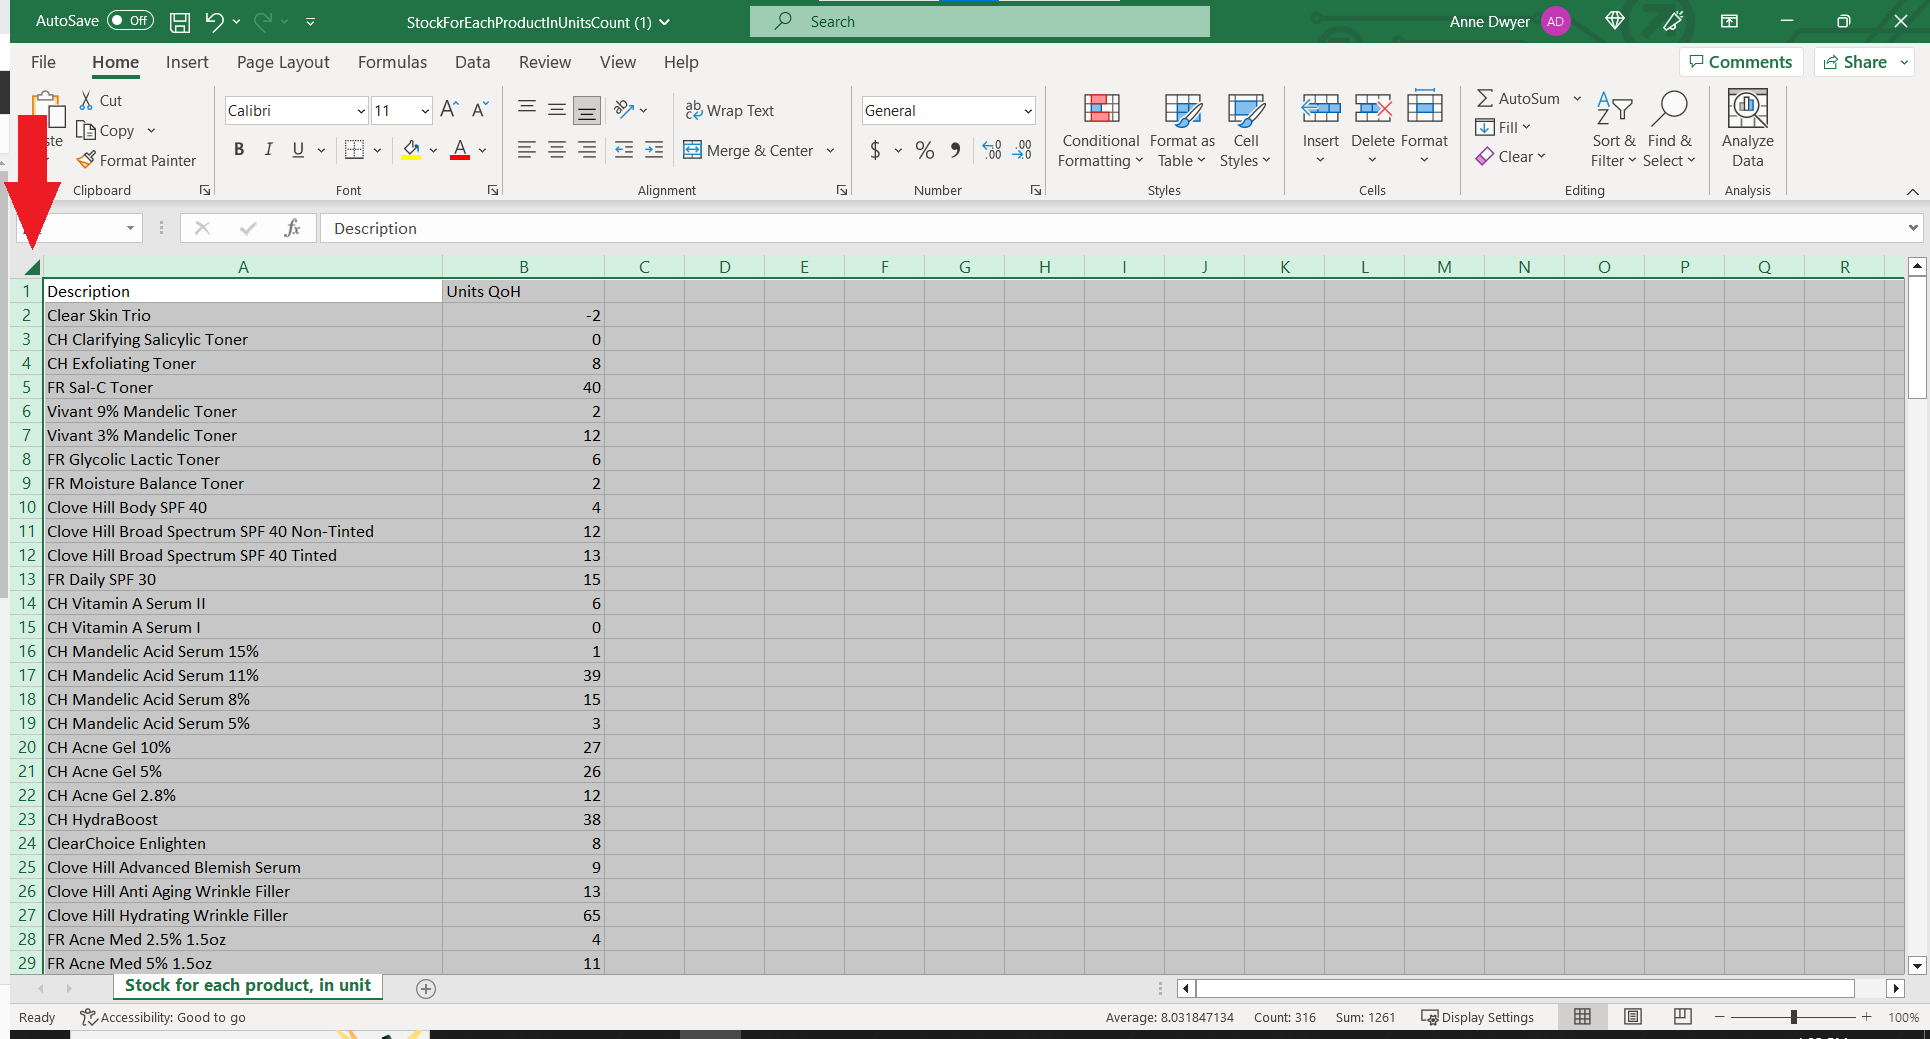Click the Comments button
Image resolution: width=1930 pixels, height=1039 pixels.
1741,62
